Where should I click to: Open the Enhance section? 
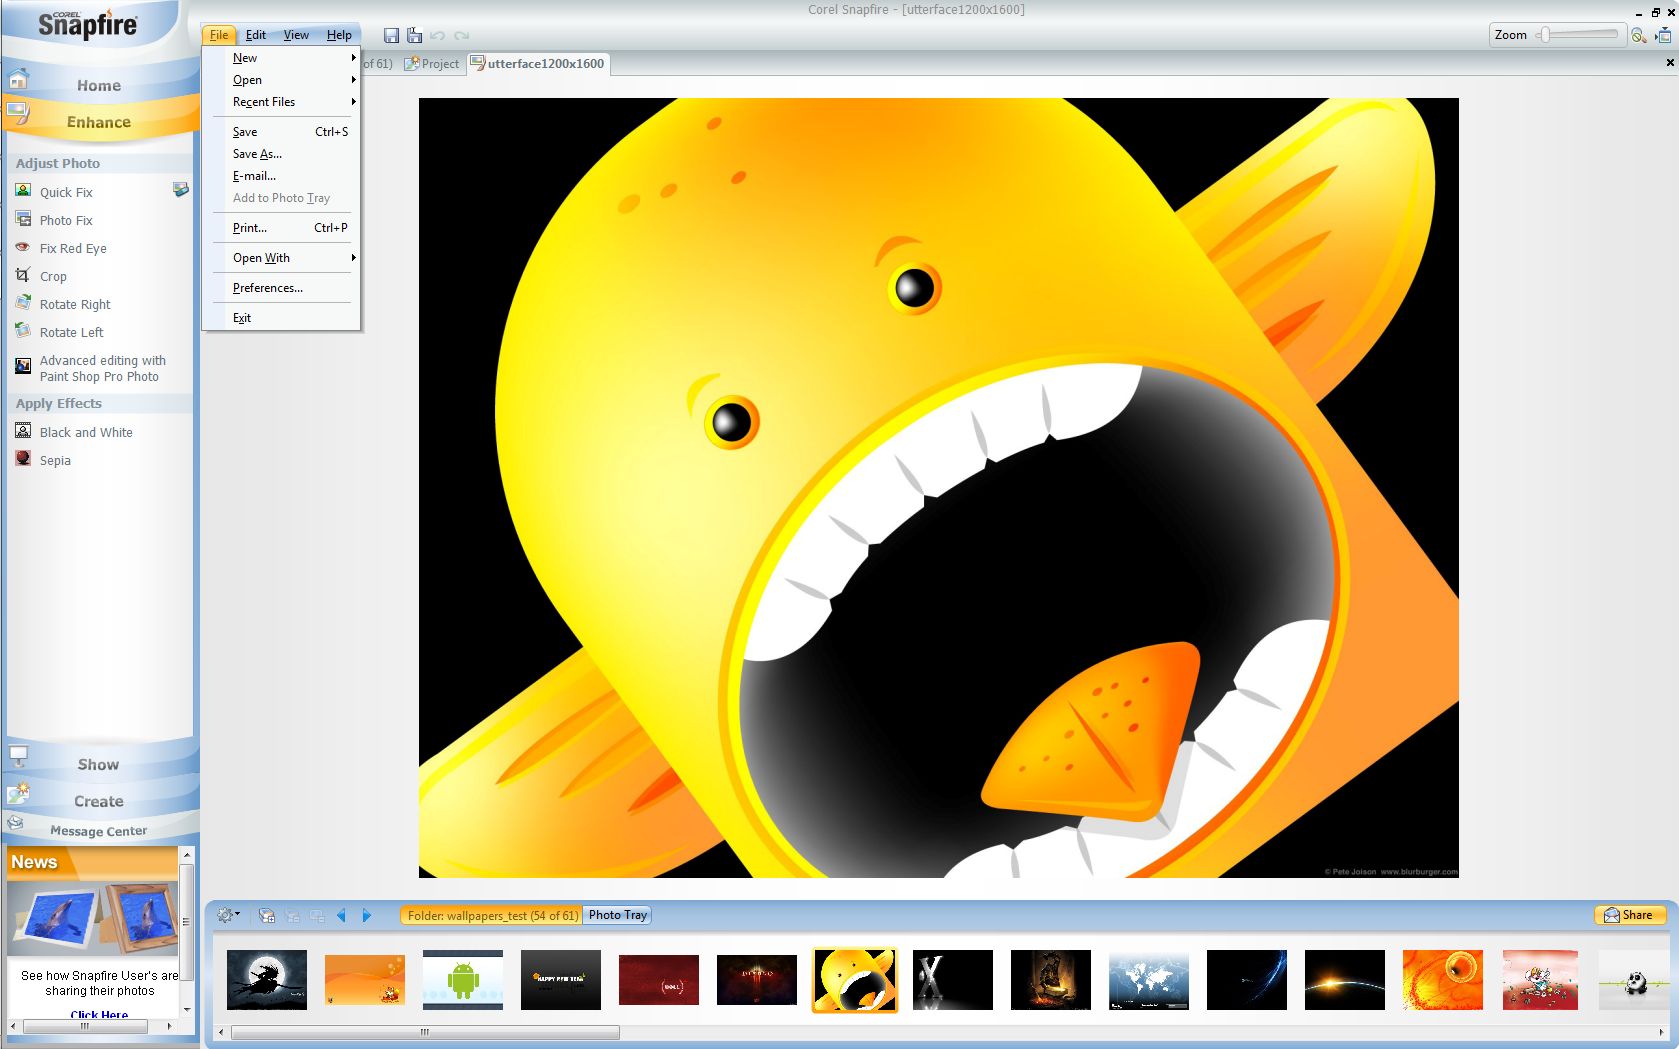click(99, 122)
